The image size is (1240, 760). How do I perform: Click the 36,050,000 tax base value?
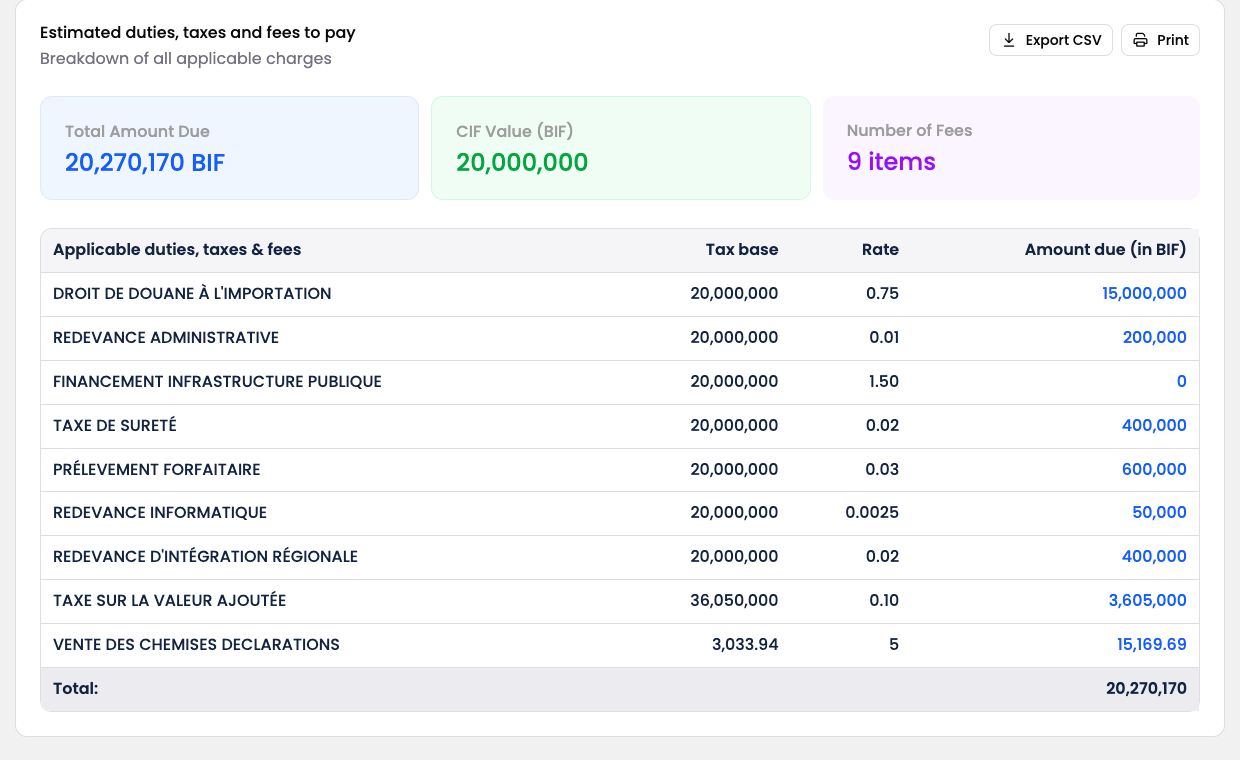(x=734, y=601)
